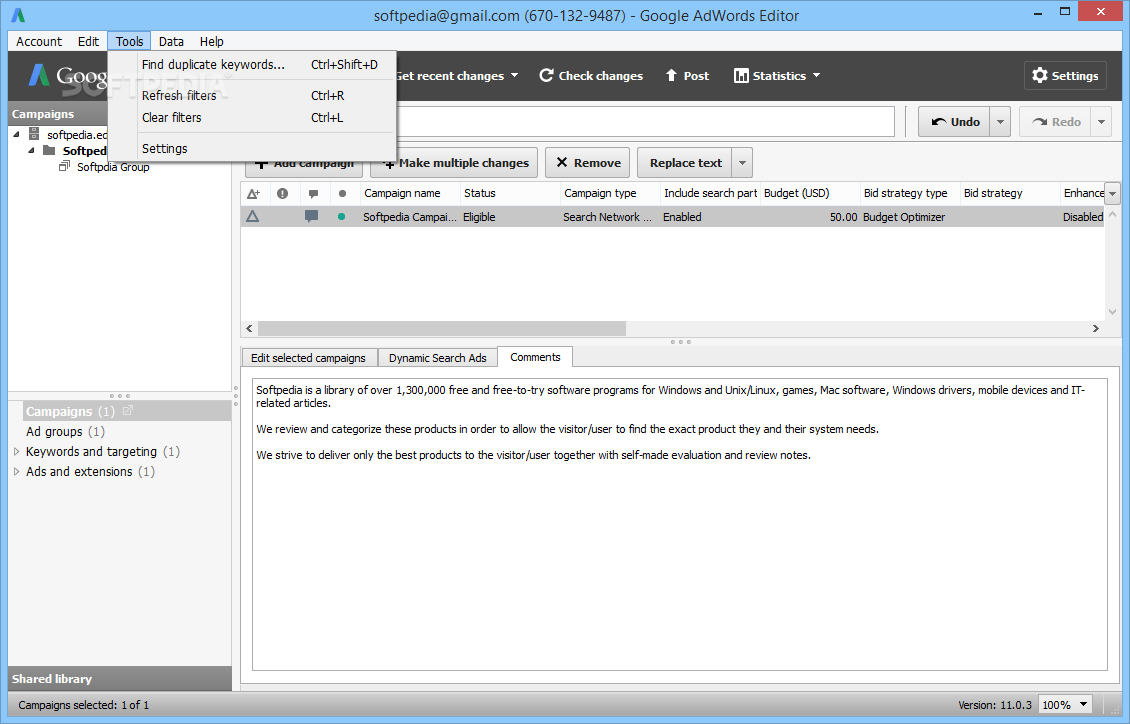1130x724 pixels.
Task: Switch to Dynamic Search Ads tab
Action: [437, 358]
